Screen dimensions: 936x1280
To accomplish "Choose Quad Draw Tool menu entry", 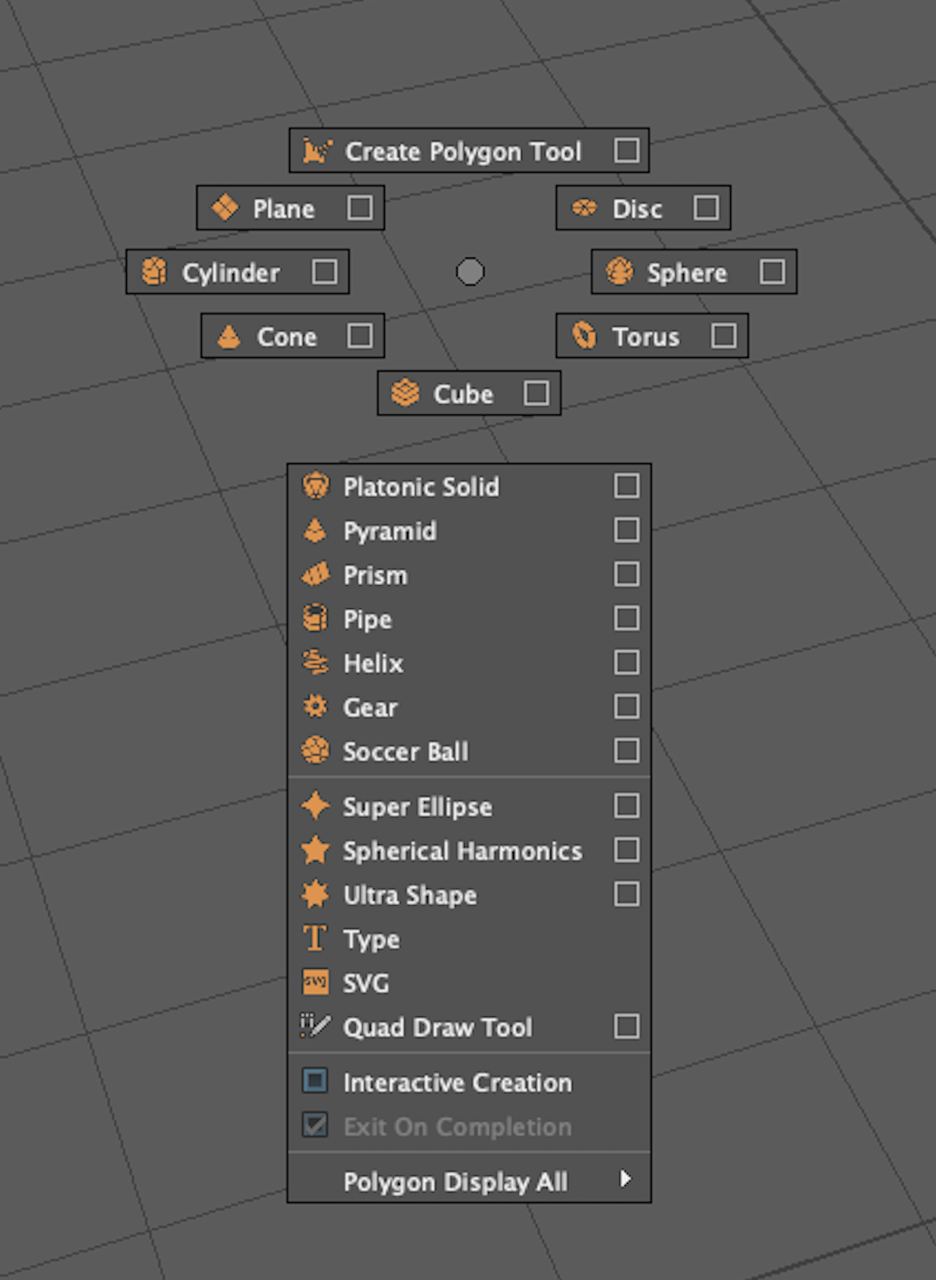I will click(x=469, y=1026).
